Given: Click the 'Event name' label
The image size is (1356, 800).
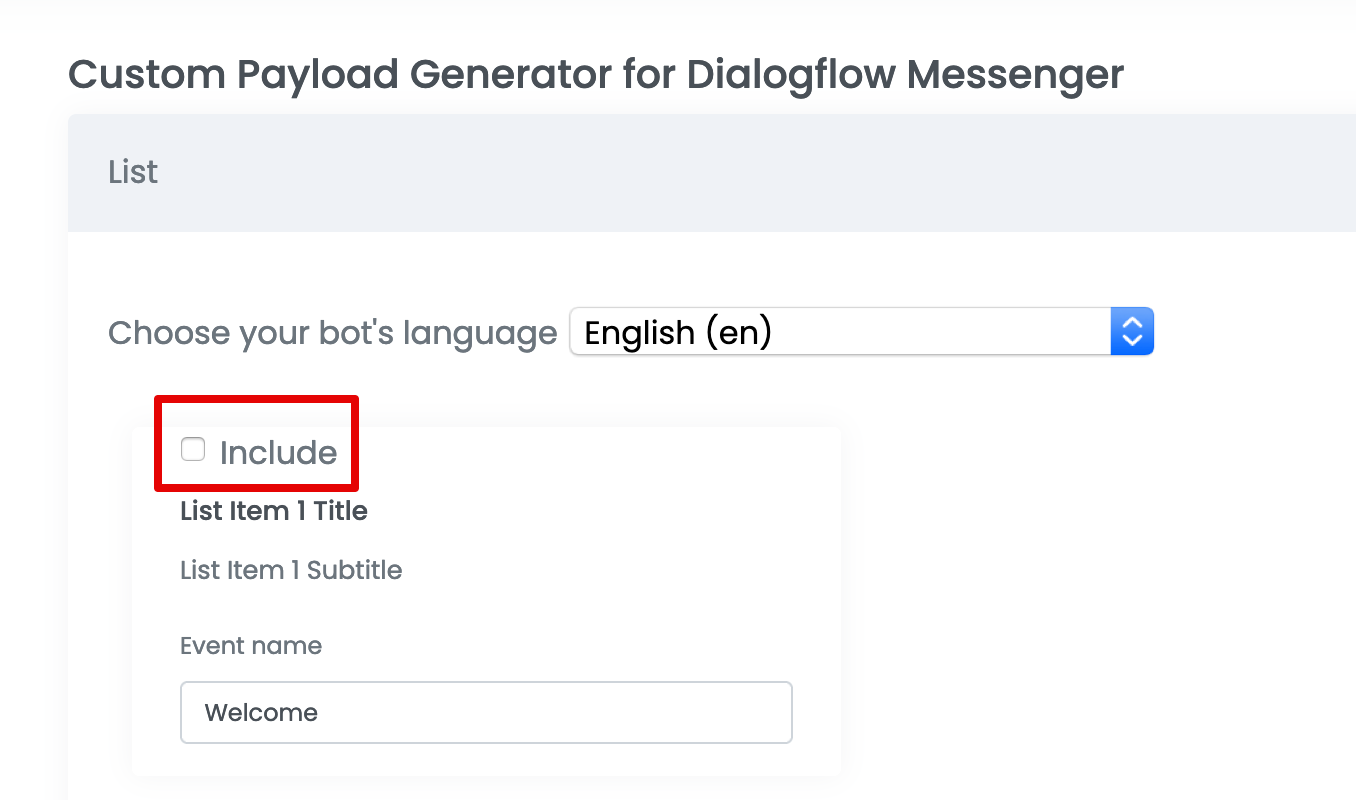Looking at the screenshot, I should tap(251, 646).
